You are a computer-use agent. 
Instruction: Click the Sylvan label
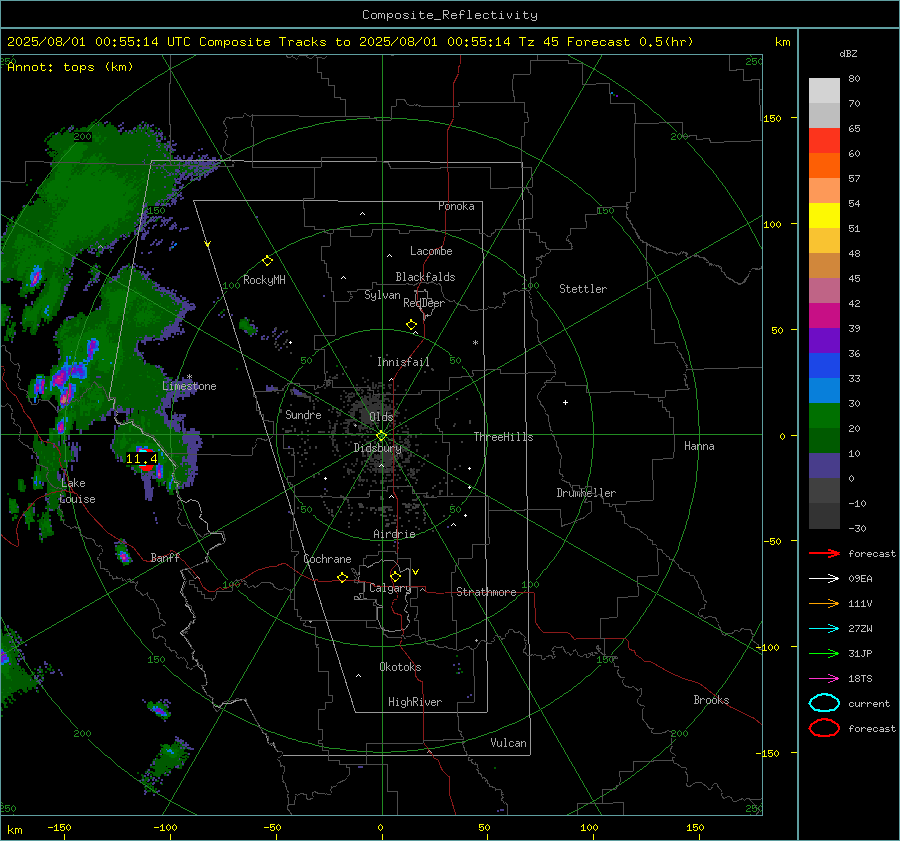pos(382,295)
